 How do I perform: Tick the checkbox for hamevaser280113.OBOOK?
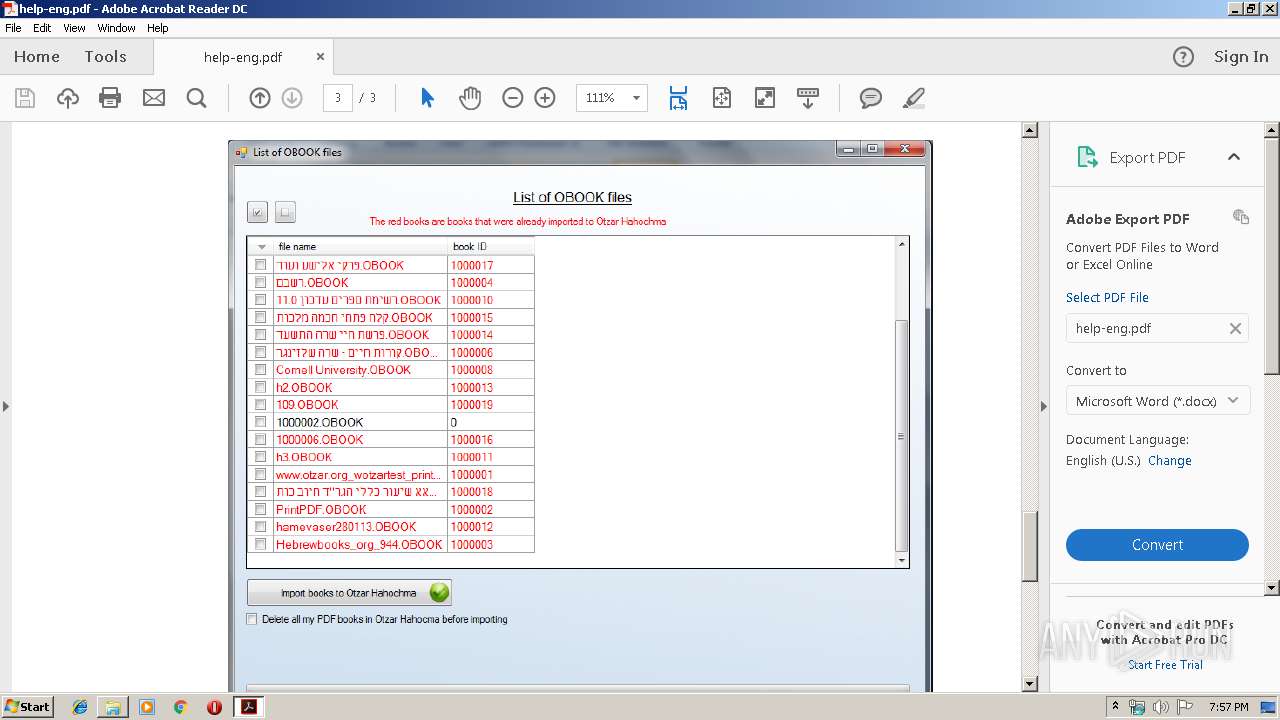(x=261, y=527)
